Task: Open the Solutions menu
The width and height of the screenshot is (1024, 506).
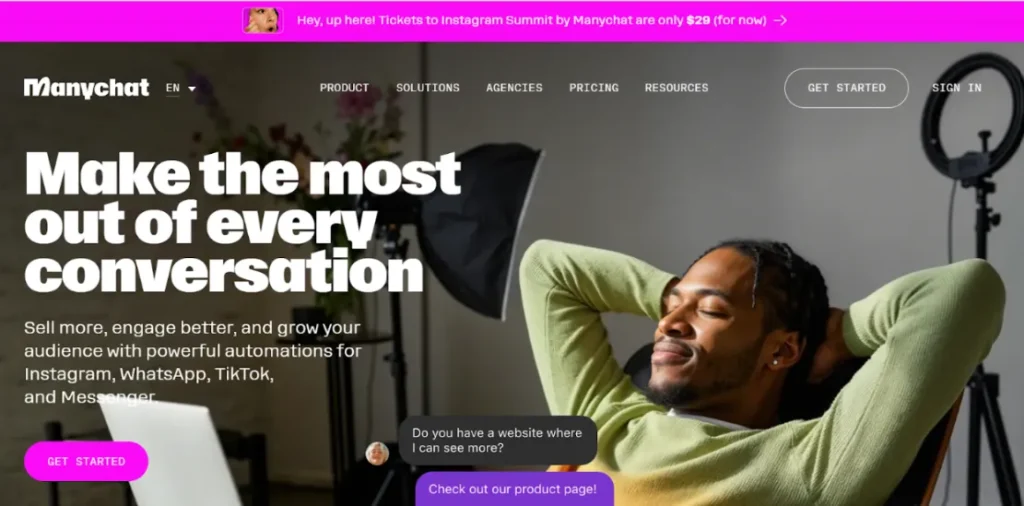Action: click(428, 87)
